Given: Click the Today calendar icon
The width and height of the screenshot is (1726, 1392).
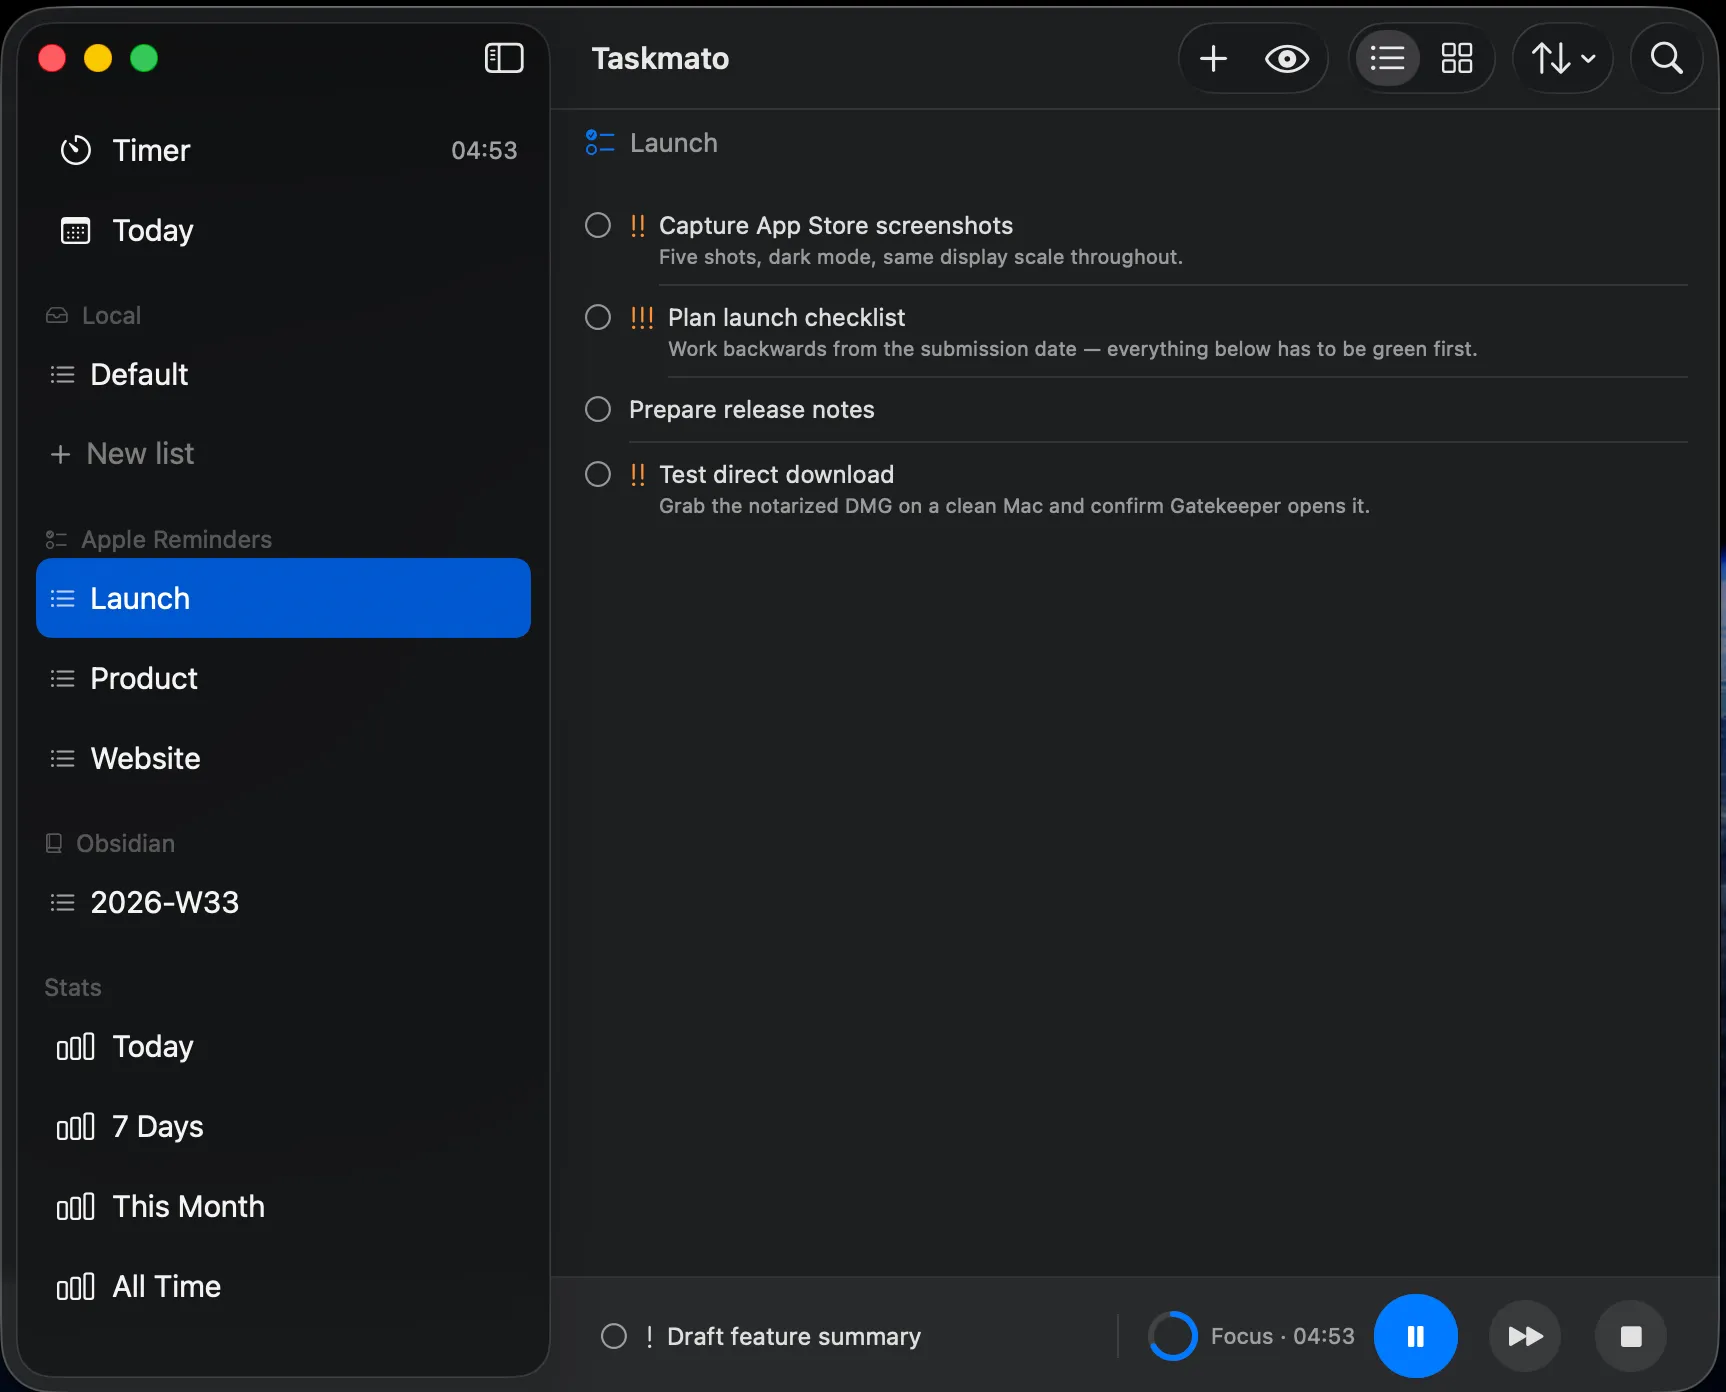Looking at the screenshot, I should click(x=76, y=231).
